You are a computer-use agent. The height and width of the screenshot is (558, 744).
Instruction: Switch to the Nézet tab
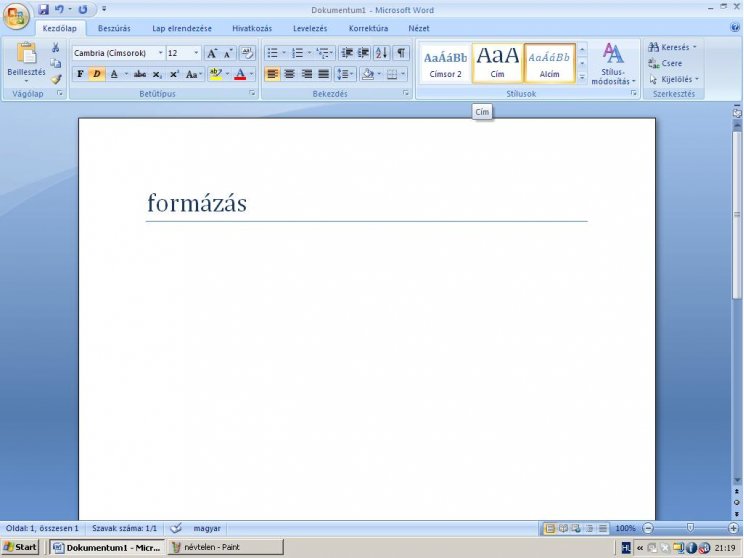(x=418, y=28)
